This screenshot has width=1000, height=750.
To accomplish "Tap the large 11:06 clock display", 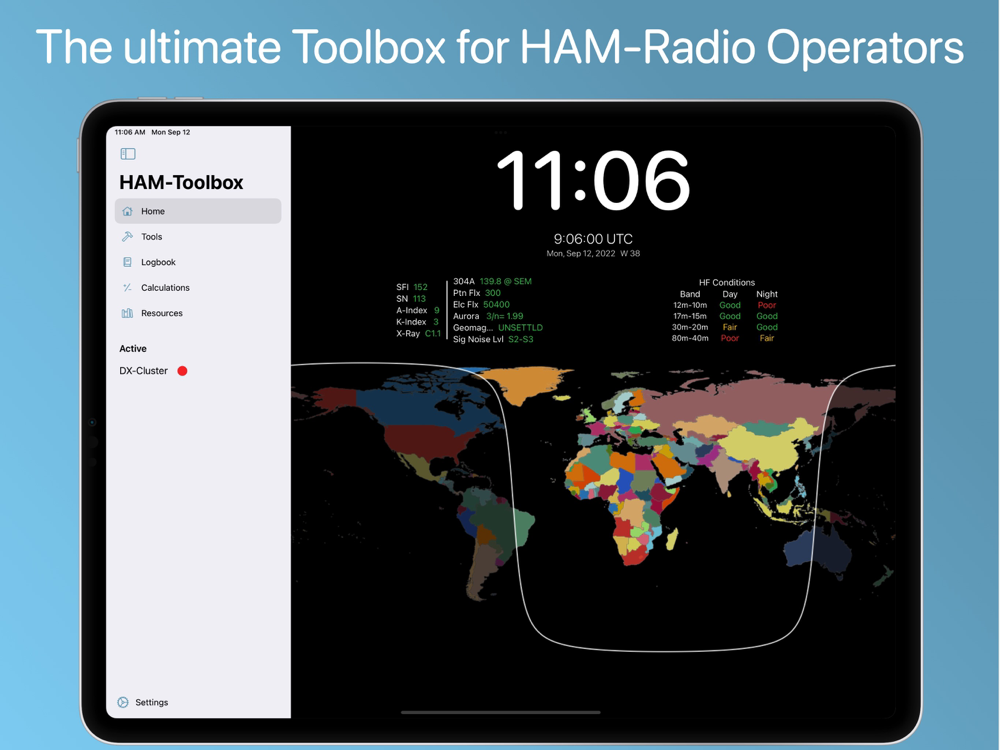I will tap(593, 181).
